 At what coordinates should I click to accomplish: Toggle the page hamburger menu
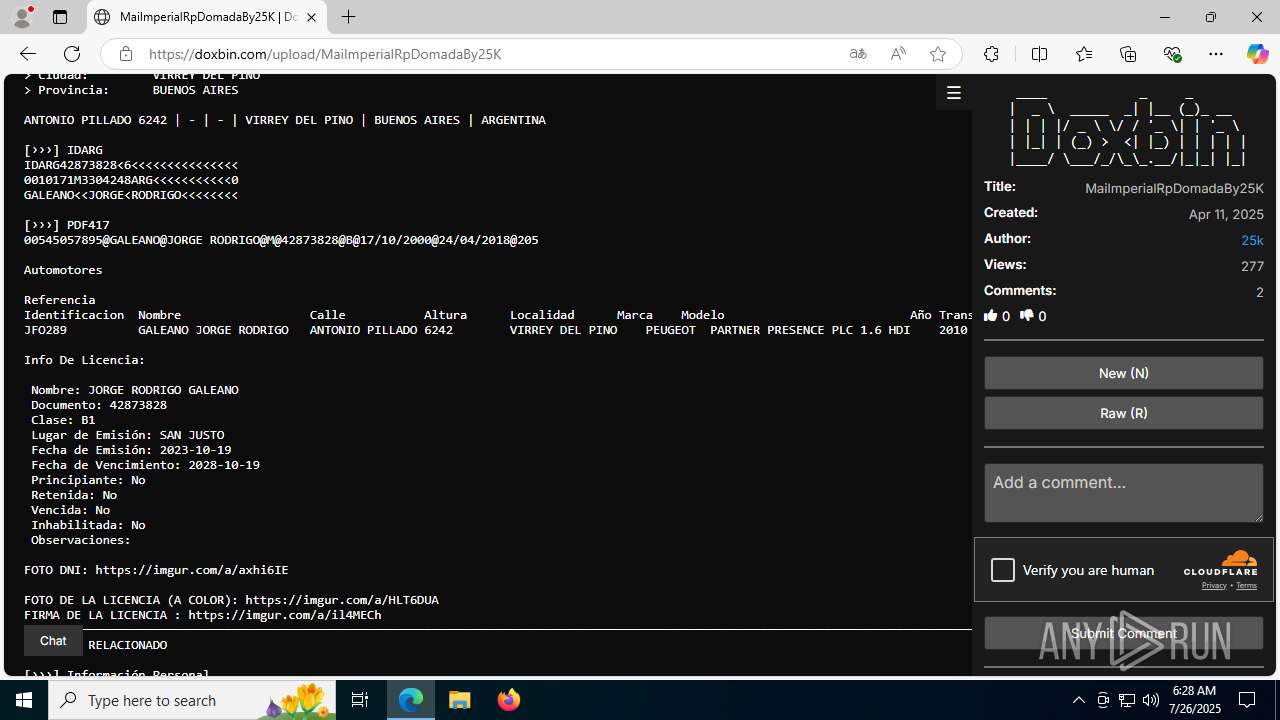point(954,93)
